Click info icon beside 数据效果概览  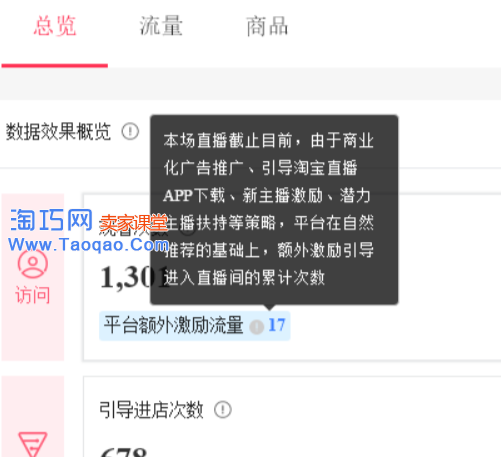(x=130, y=131)
